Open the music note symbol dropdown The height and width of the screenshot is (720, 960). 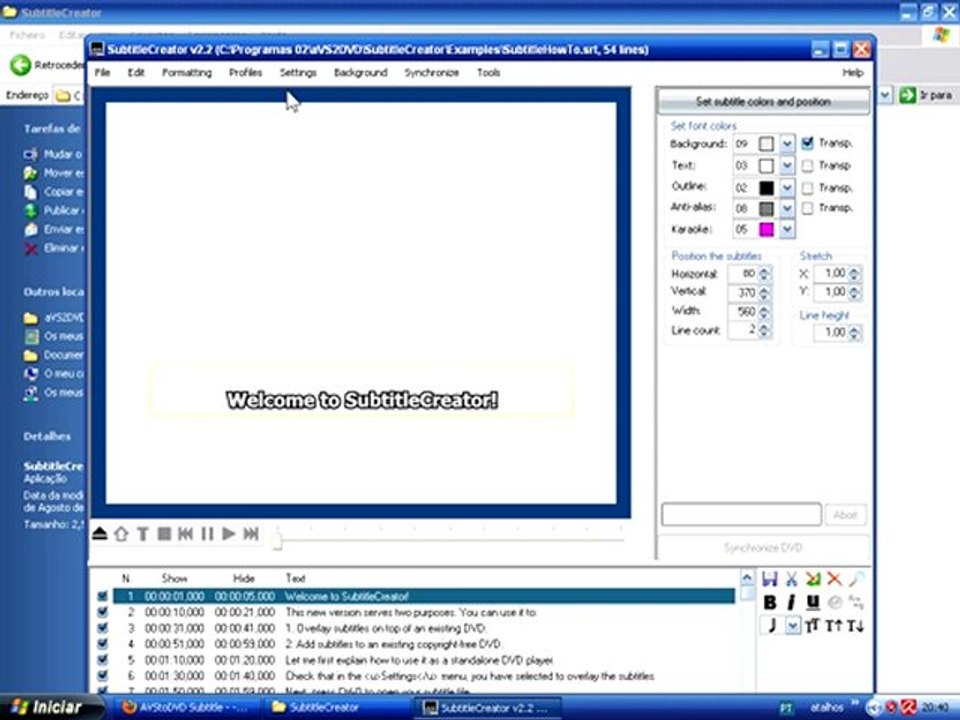tap(793, 626)
